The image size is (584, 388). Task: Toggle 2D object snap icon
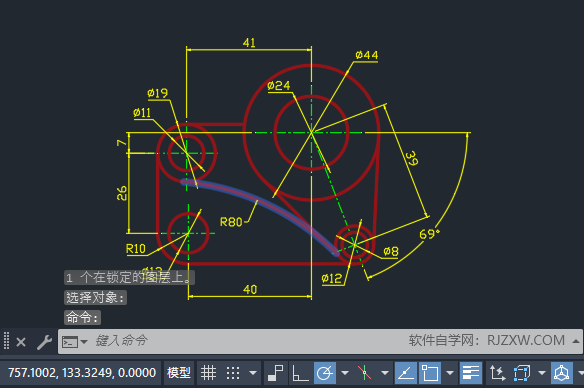(430, 373)
